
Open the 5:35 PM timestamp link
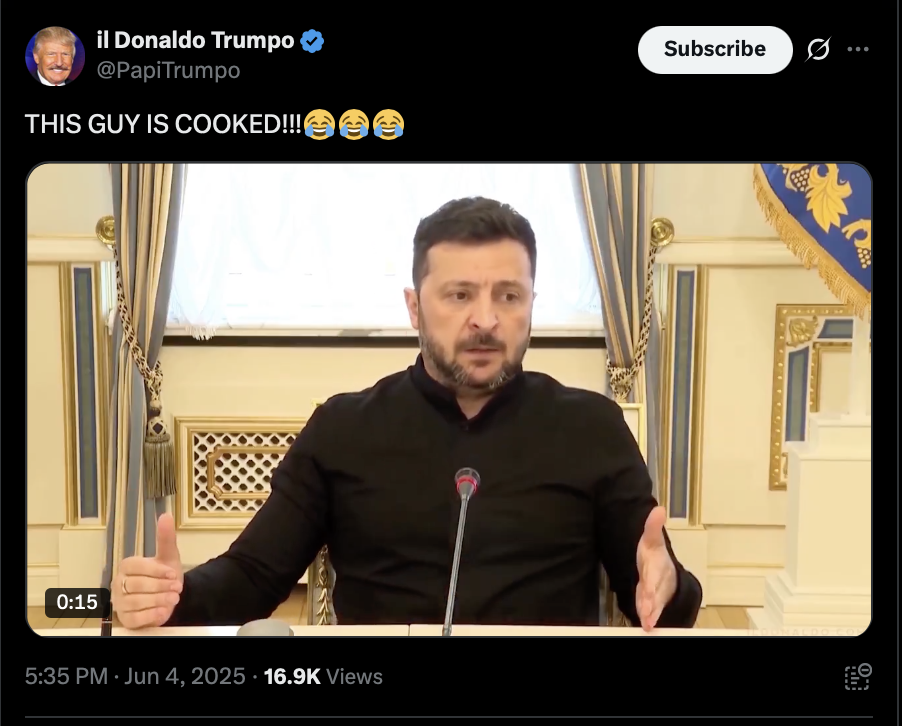click(66, 677)
